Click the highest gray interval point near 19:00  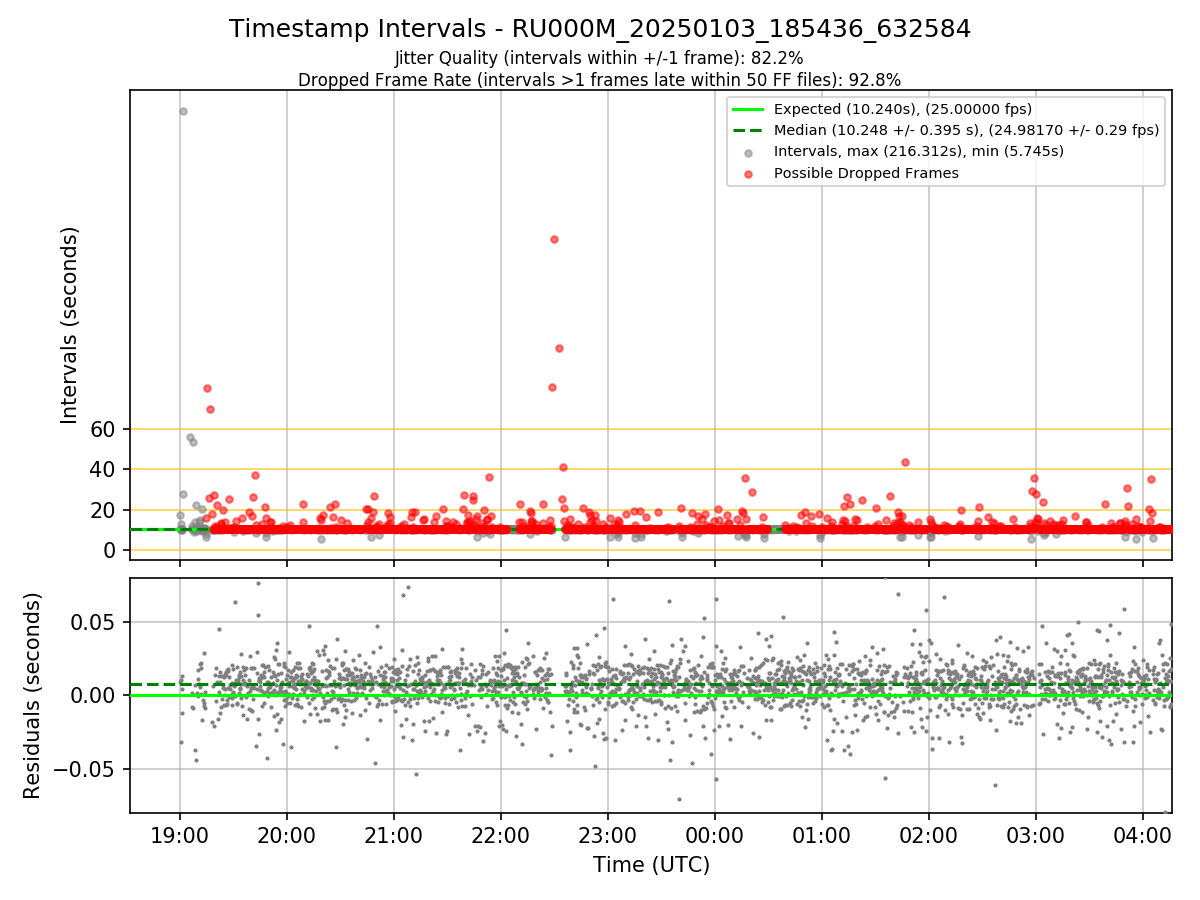coord(183,111)
